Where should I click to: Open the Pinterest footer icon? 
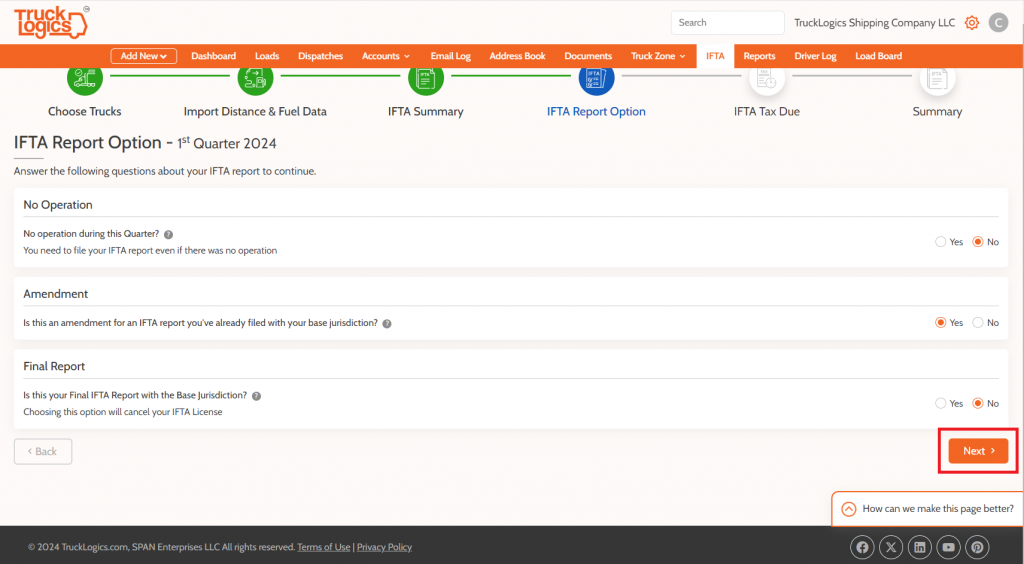click(x=977, y=547)
